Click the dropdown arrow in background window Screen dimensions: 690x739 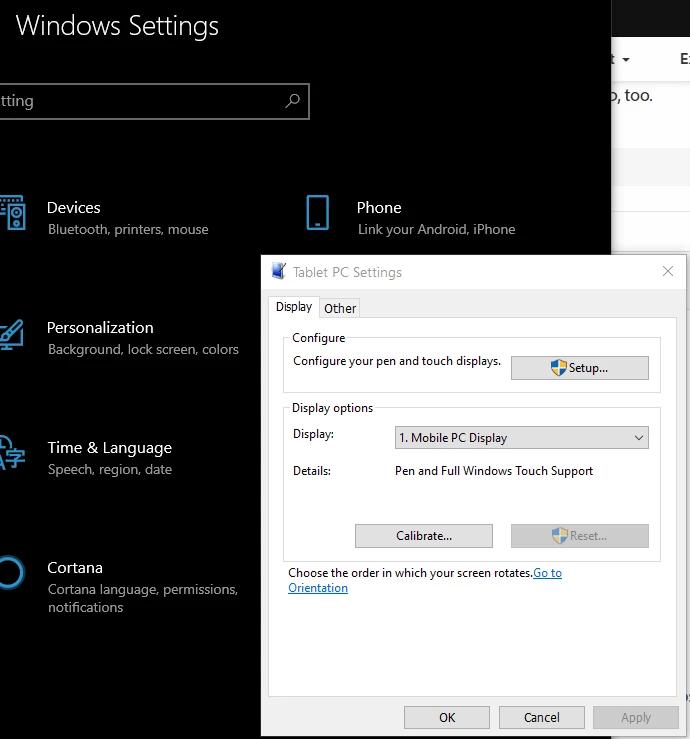[x=626, y=60]
